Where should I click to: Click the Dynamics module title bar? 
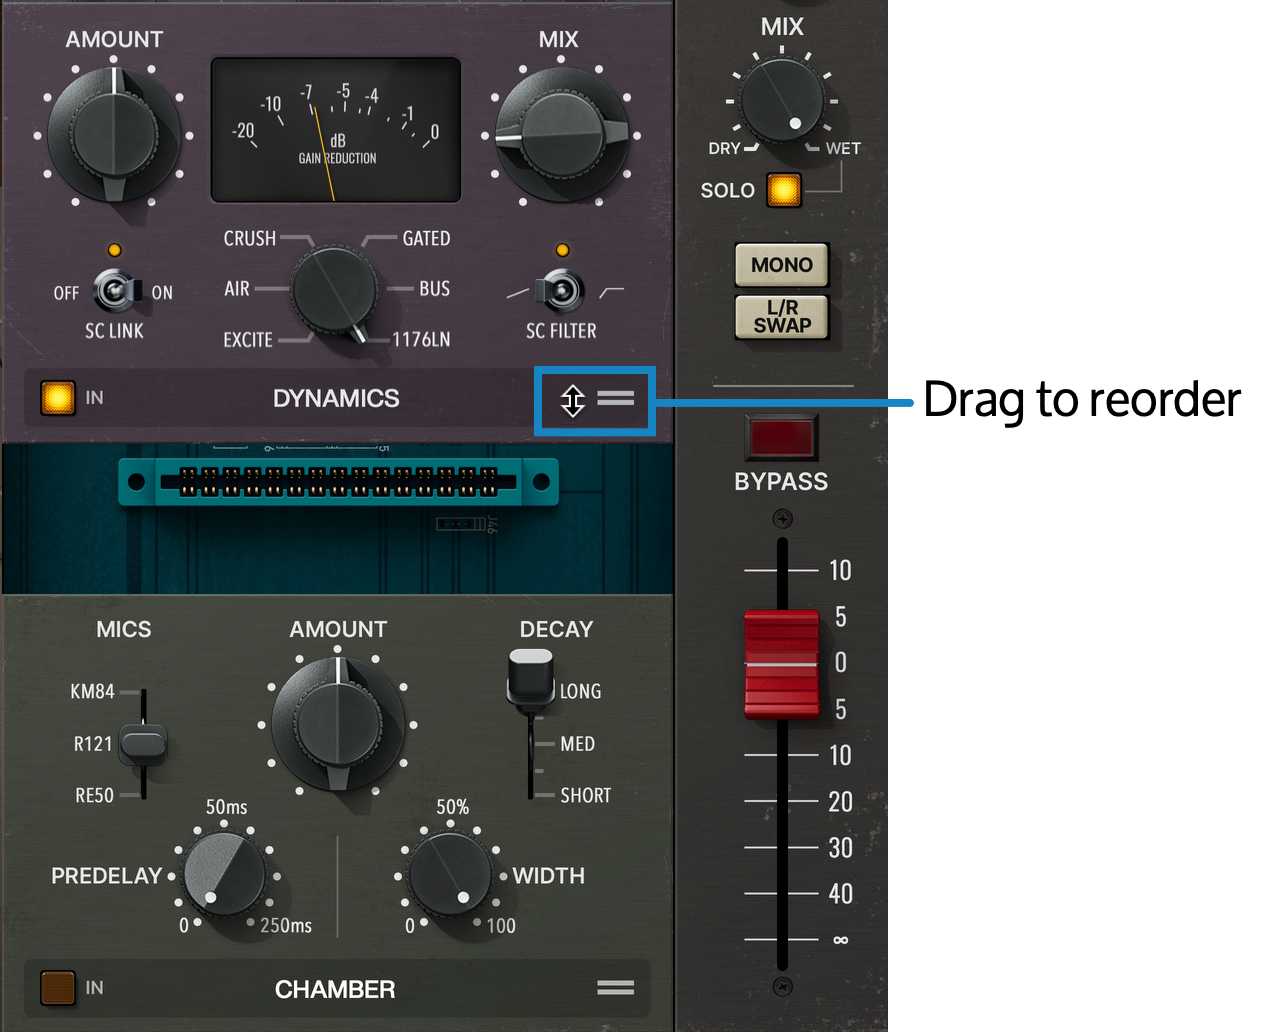tap(335, 398)
